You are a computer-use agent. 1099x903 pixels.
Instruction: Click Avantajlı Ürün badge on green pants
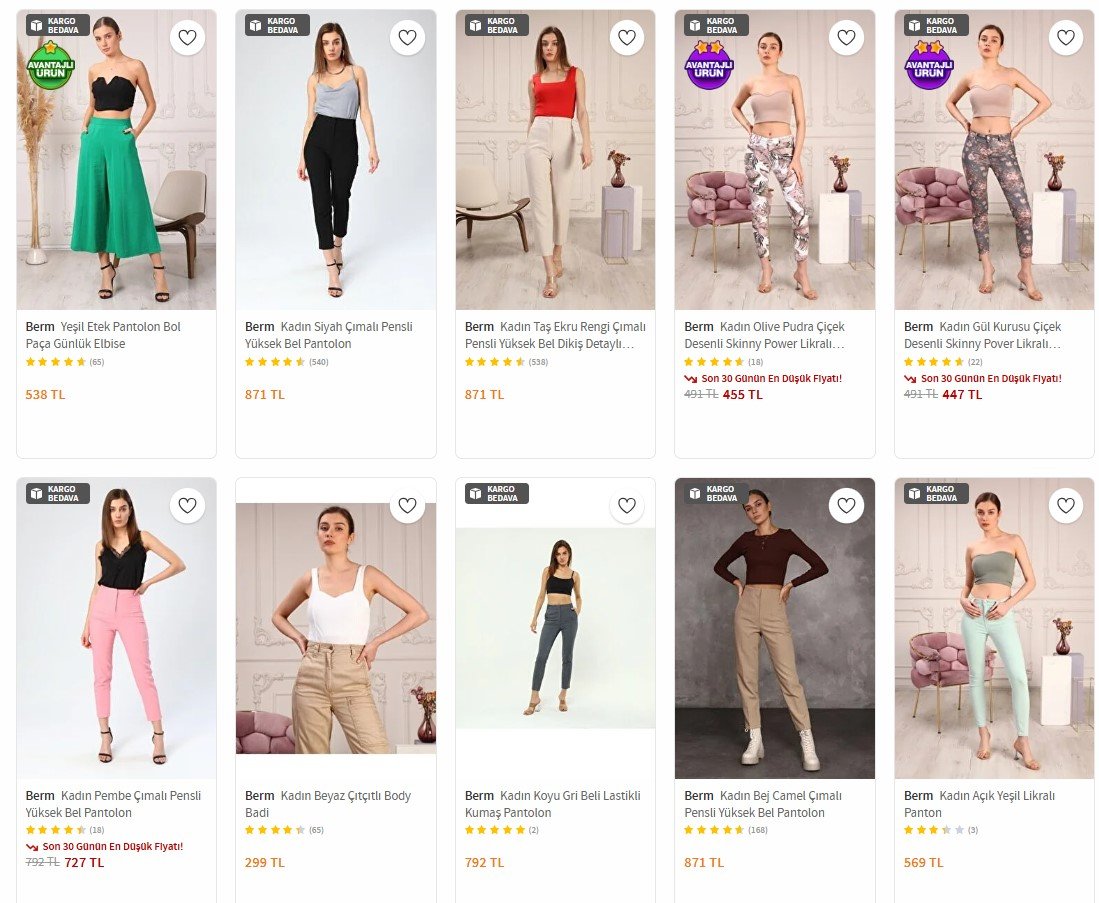click(49, 66)
